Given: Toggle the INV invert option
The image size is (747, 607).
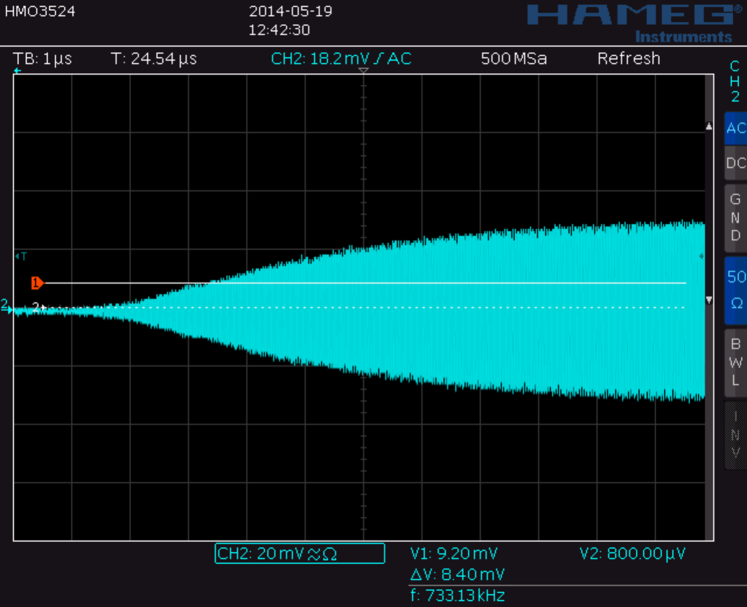Looking at the screenshot, I should coord(735,435).
